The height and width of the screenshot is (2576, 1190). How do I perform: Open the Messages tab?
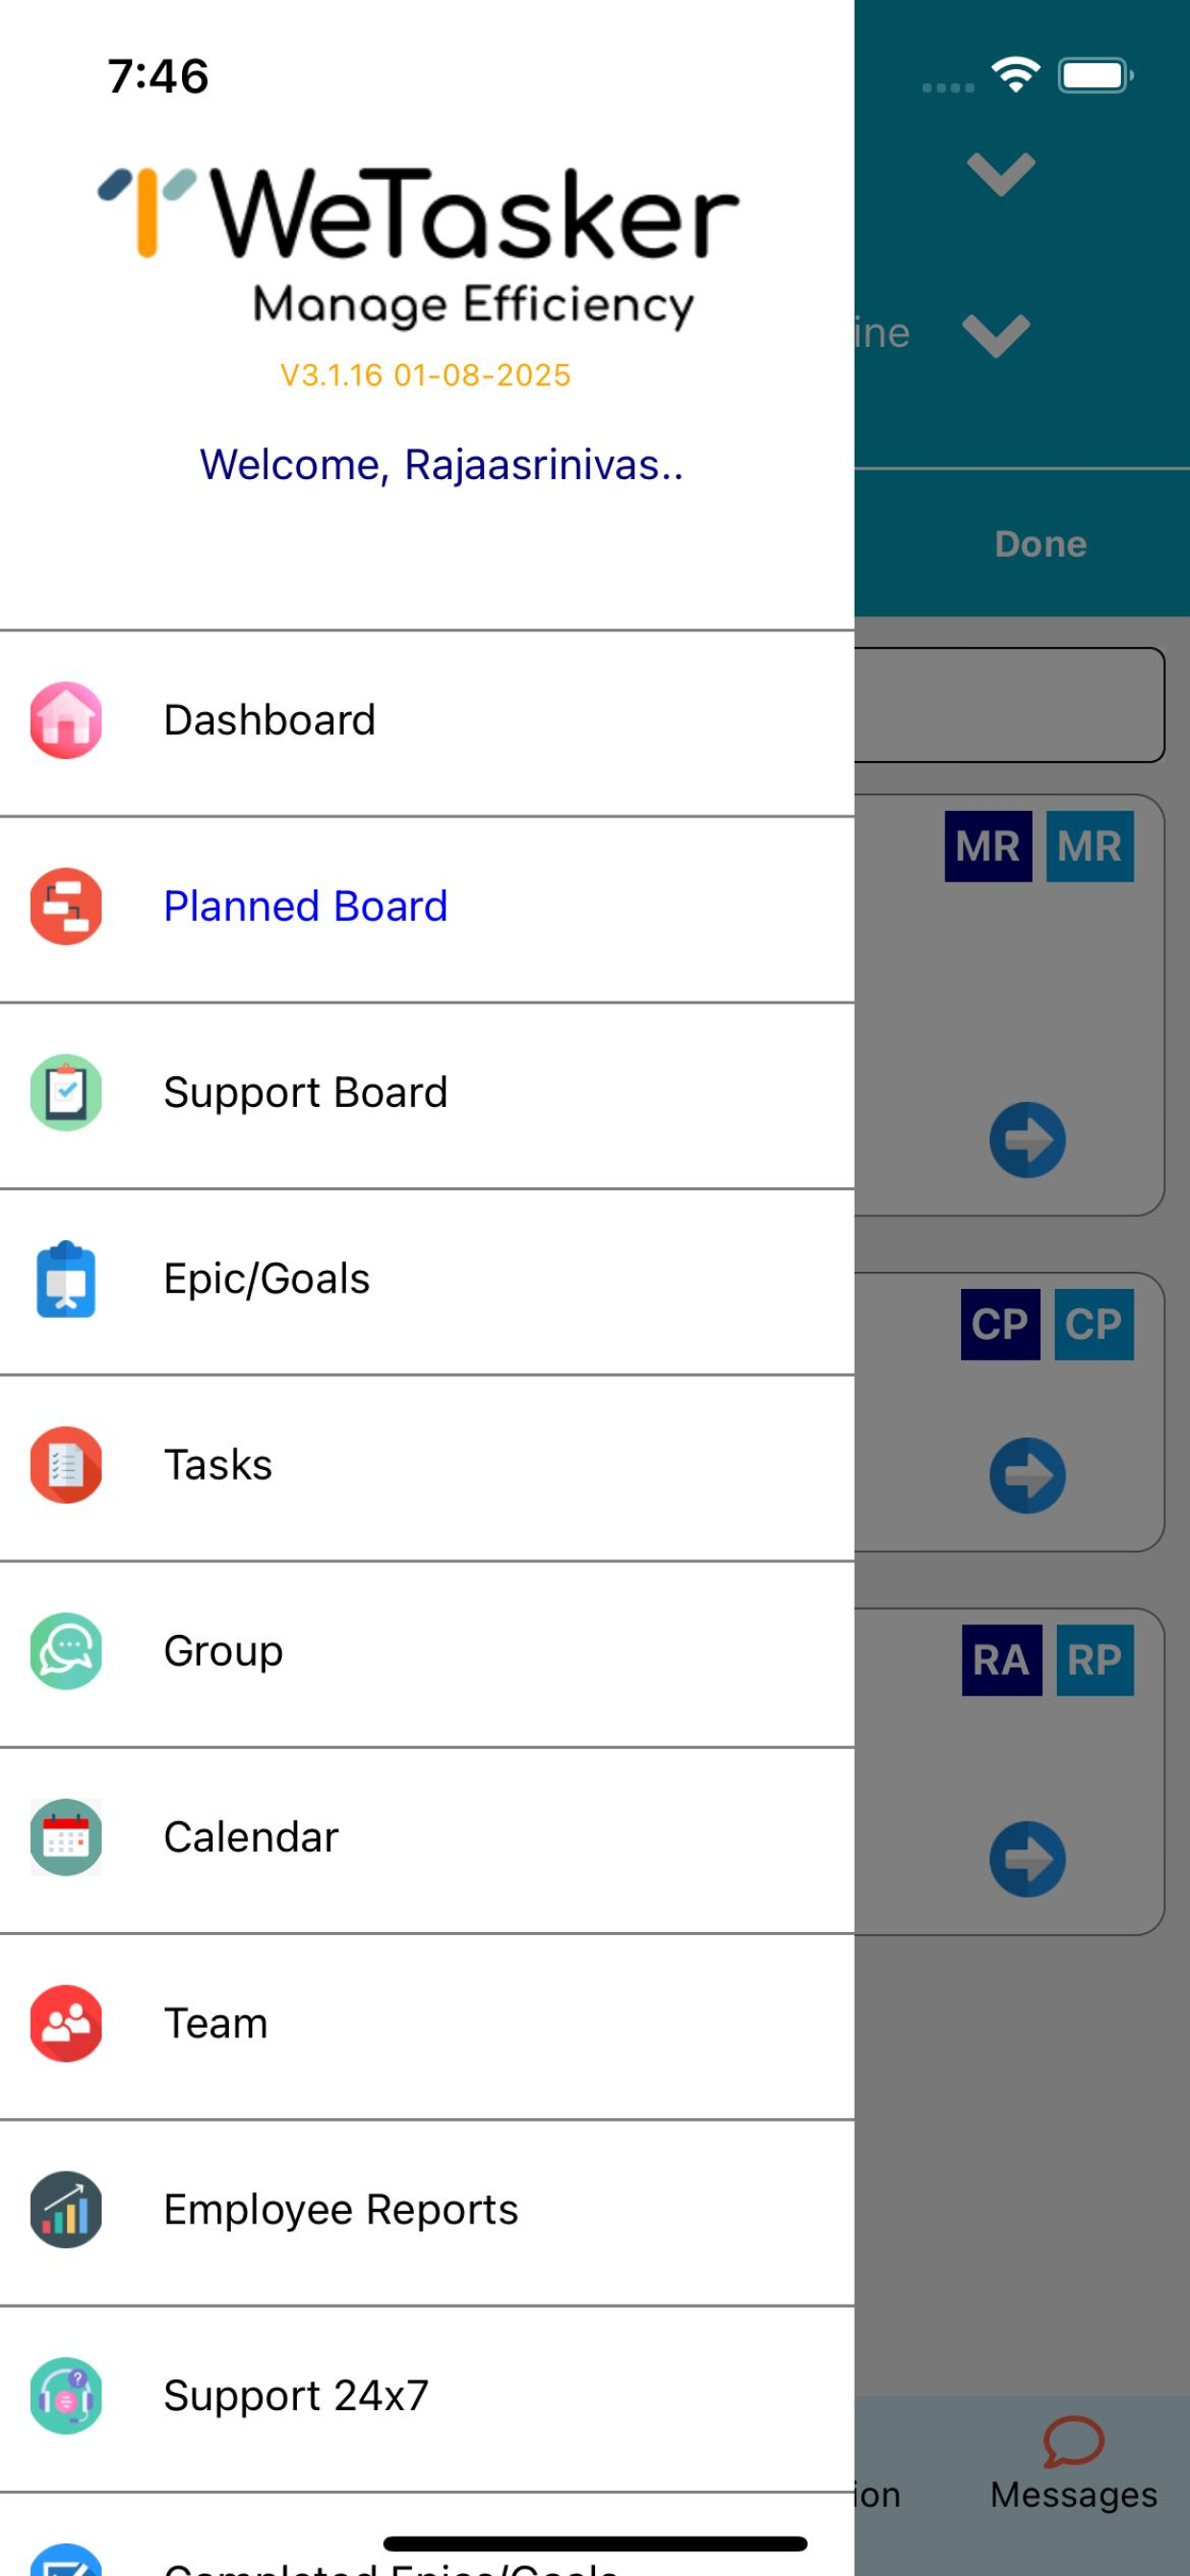click(x=1074, y=2465)
